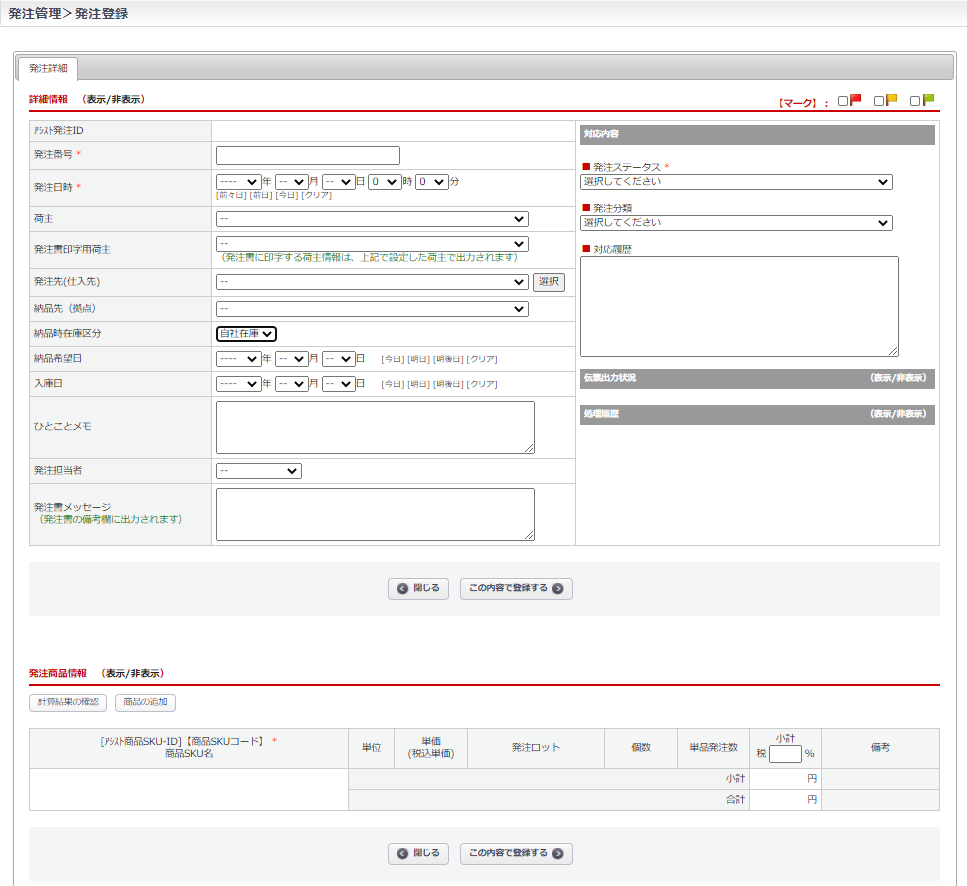
Task: Click 明後日 link in 納品希望日 row
Action: click(x=448, y=359)
